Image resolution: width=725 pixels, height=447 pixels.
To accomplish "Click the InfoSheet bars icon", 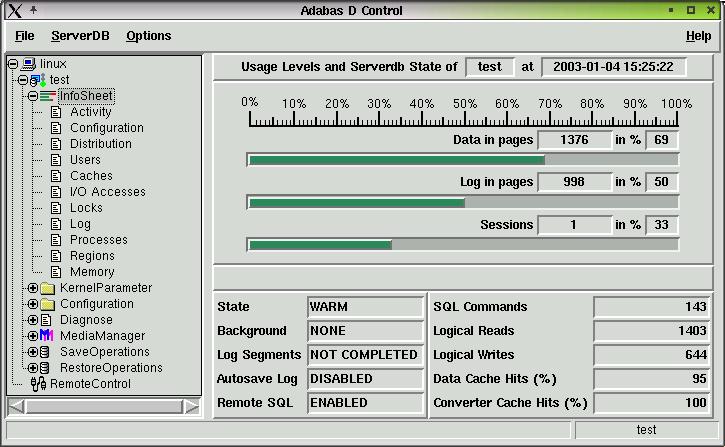I will point(48,96).
